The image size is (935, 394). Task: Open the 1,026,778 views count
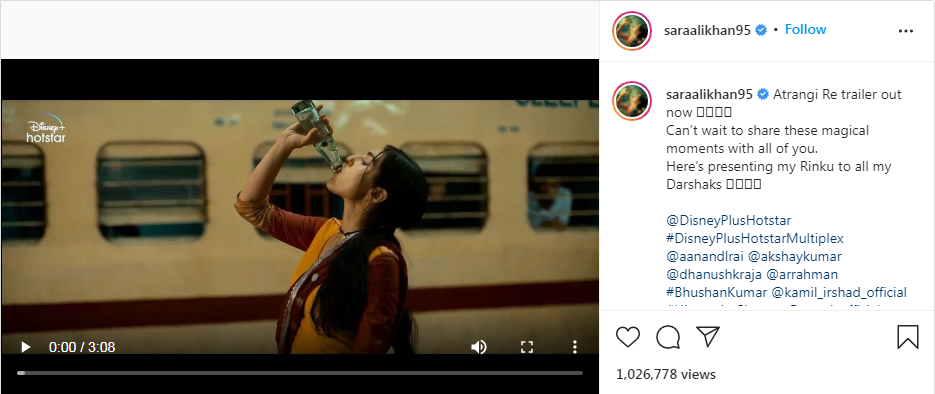[x=665, y=374]
